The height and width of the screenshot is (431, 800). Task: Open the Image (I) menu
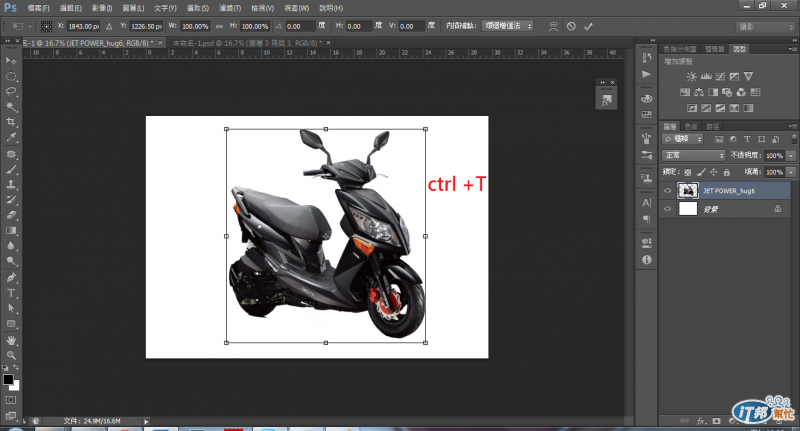(x=102, y=8)
